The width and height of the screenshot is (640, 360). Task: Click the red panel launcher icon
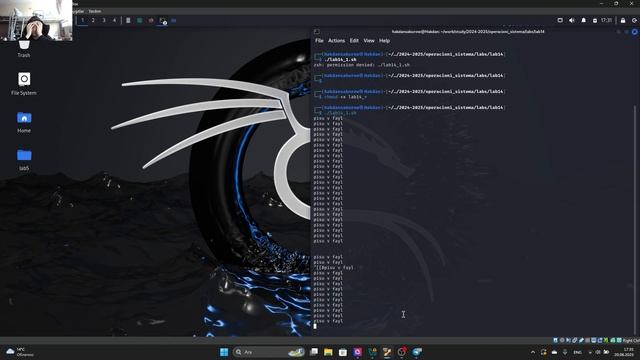coord(151,20)
